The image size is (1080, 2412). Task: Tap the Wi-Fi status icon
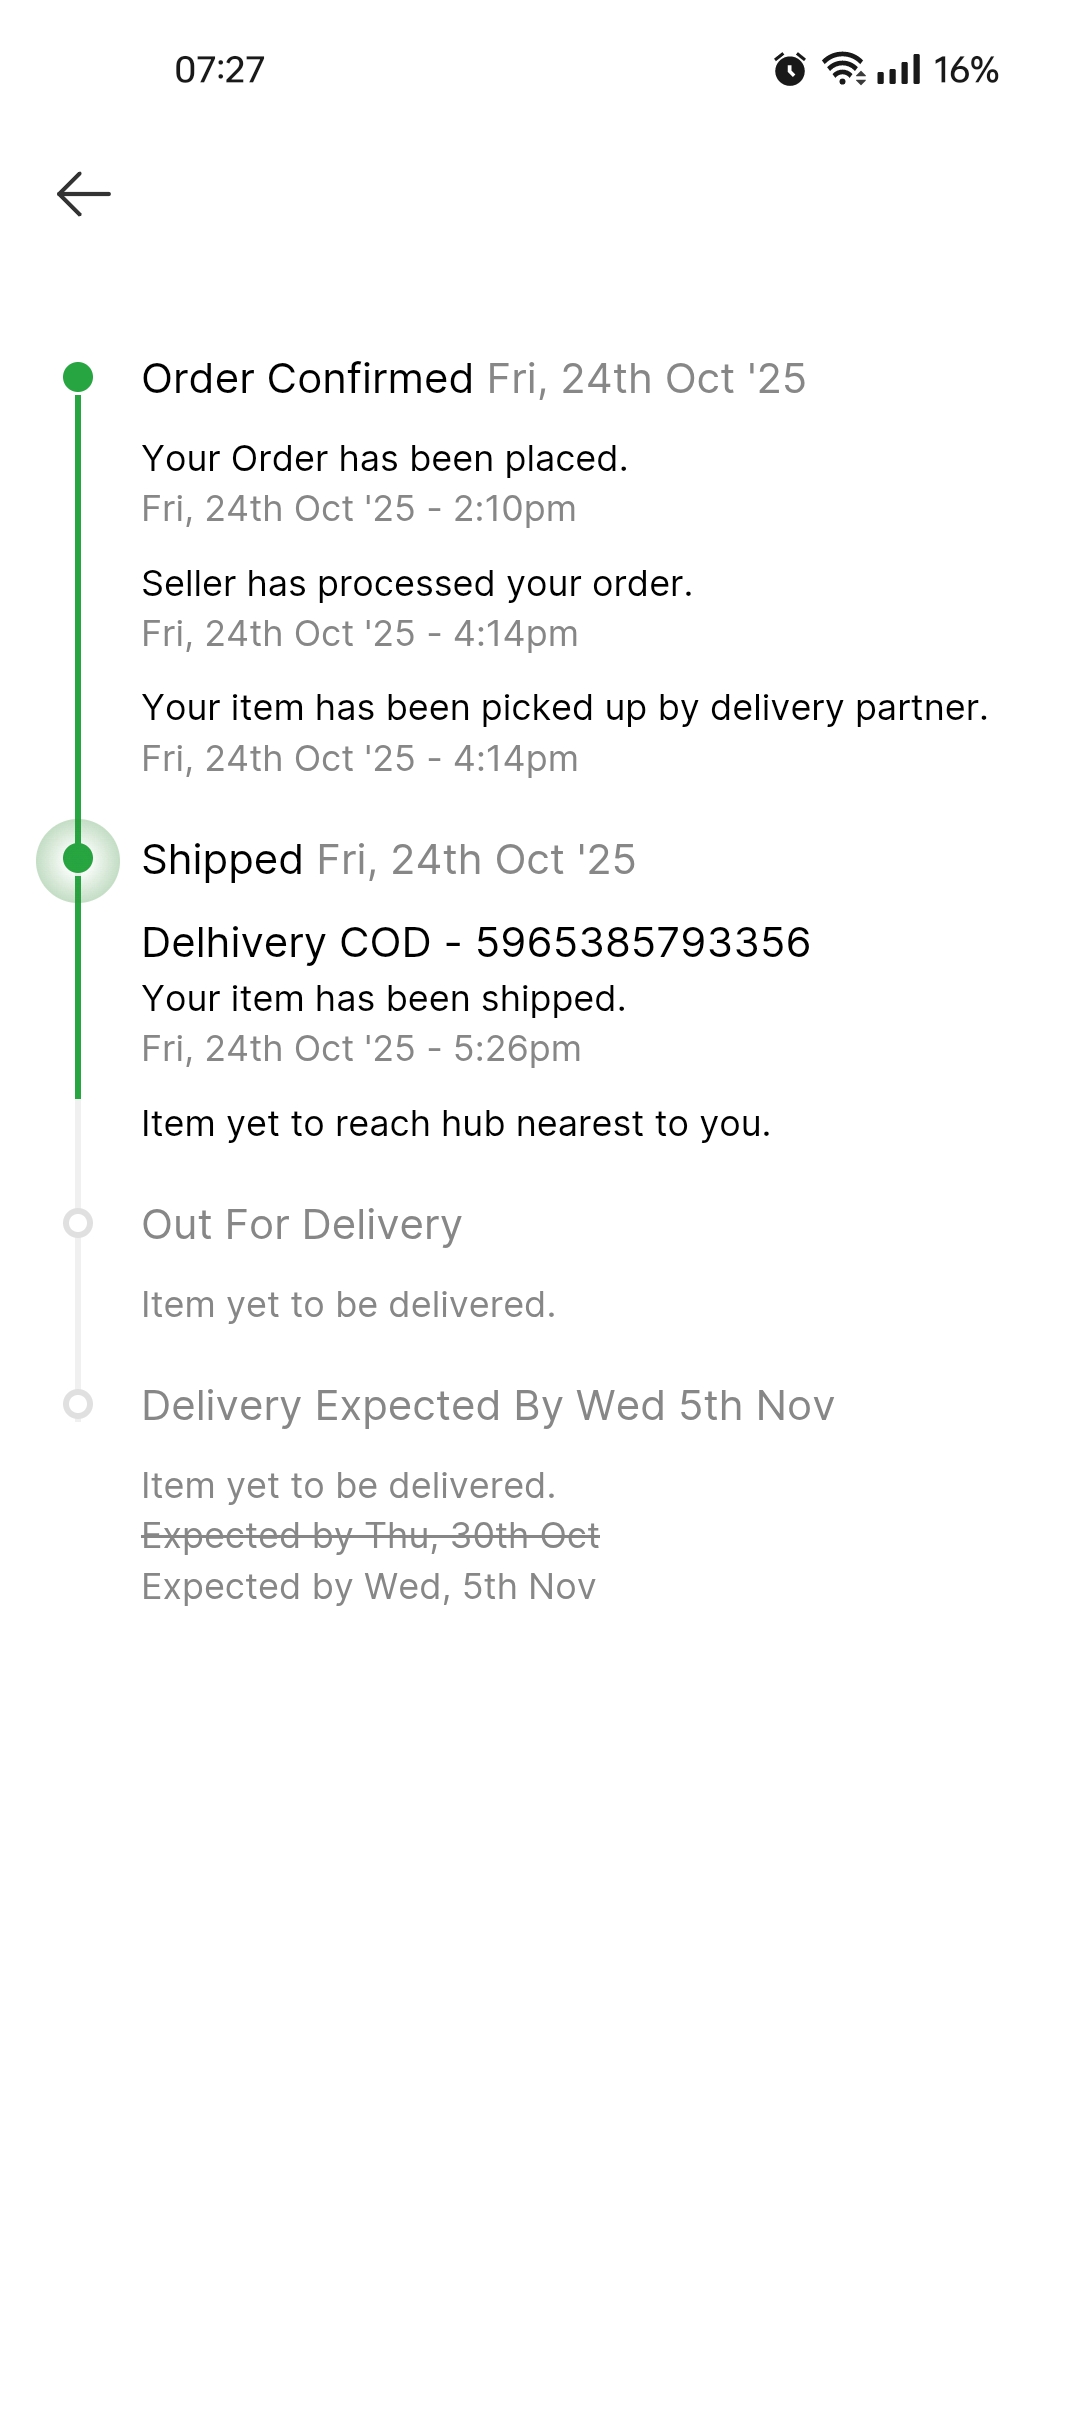click(x=843, y=69)
